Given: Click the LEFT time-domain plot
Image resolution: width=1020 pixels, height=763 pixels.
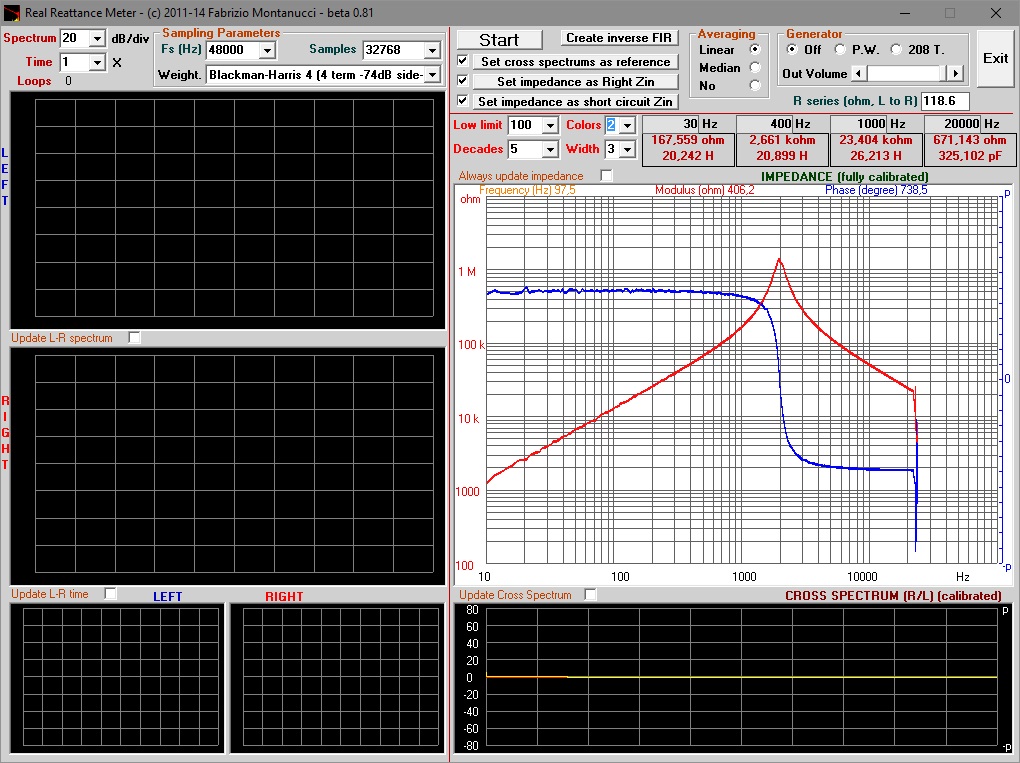Looking at the screenshot, I should (x=117, y=678).
